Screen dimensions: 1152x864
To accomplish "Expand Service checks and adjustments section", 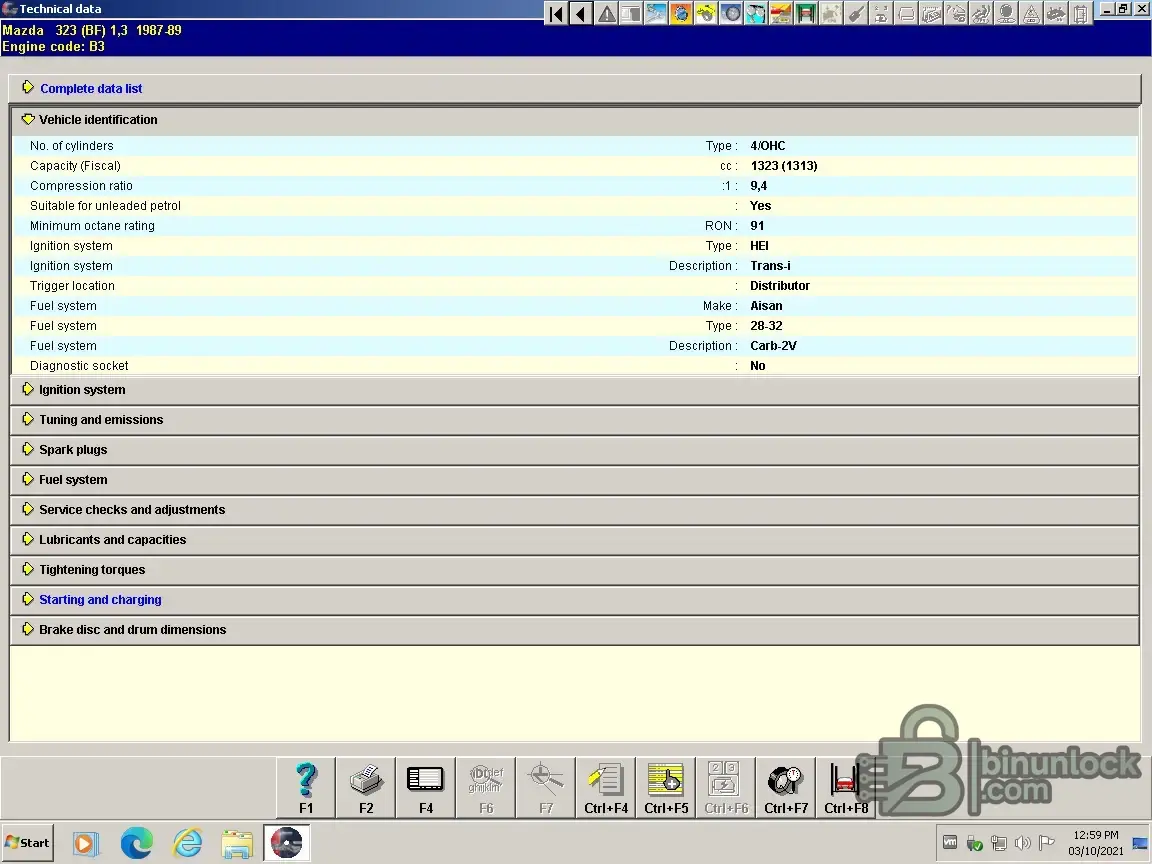I will point(575,510).
